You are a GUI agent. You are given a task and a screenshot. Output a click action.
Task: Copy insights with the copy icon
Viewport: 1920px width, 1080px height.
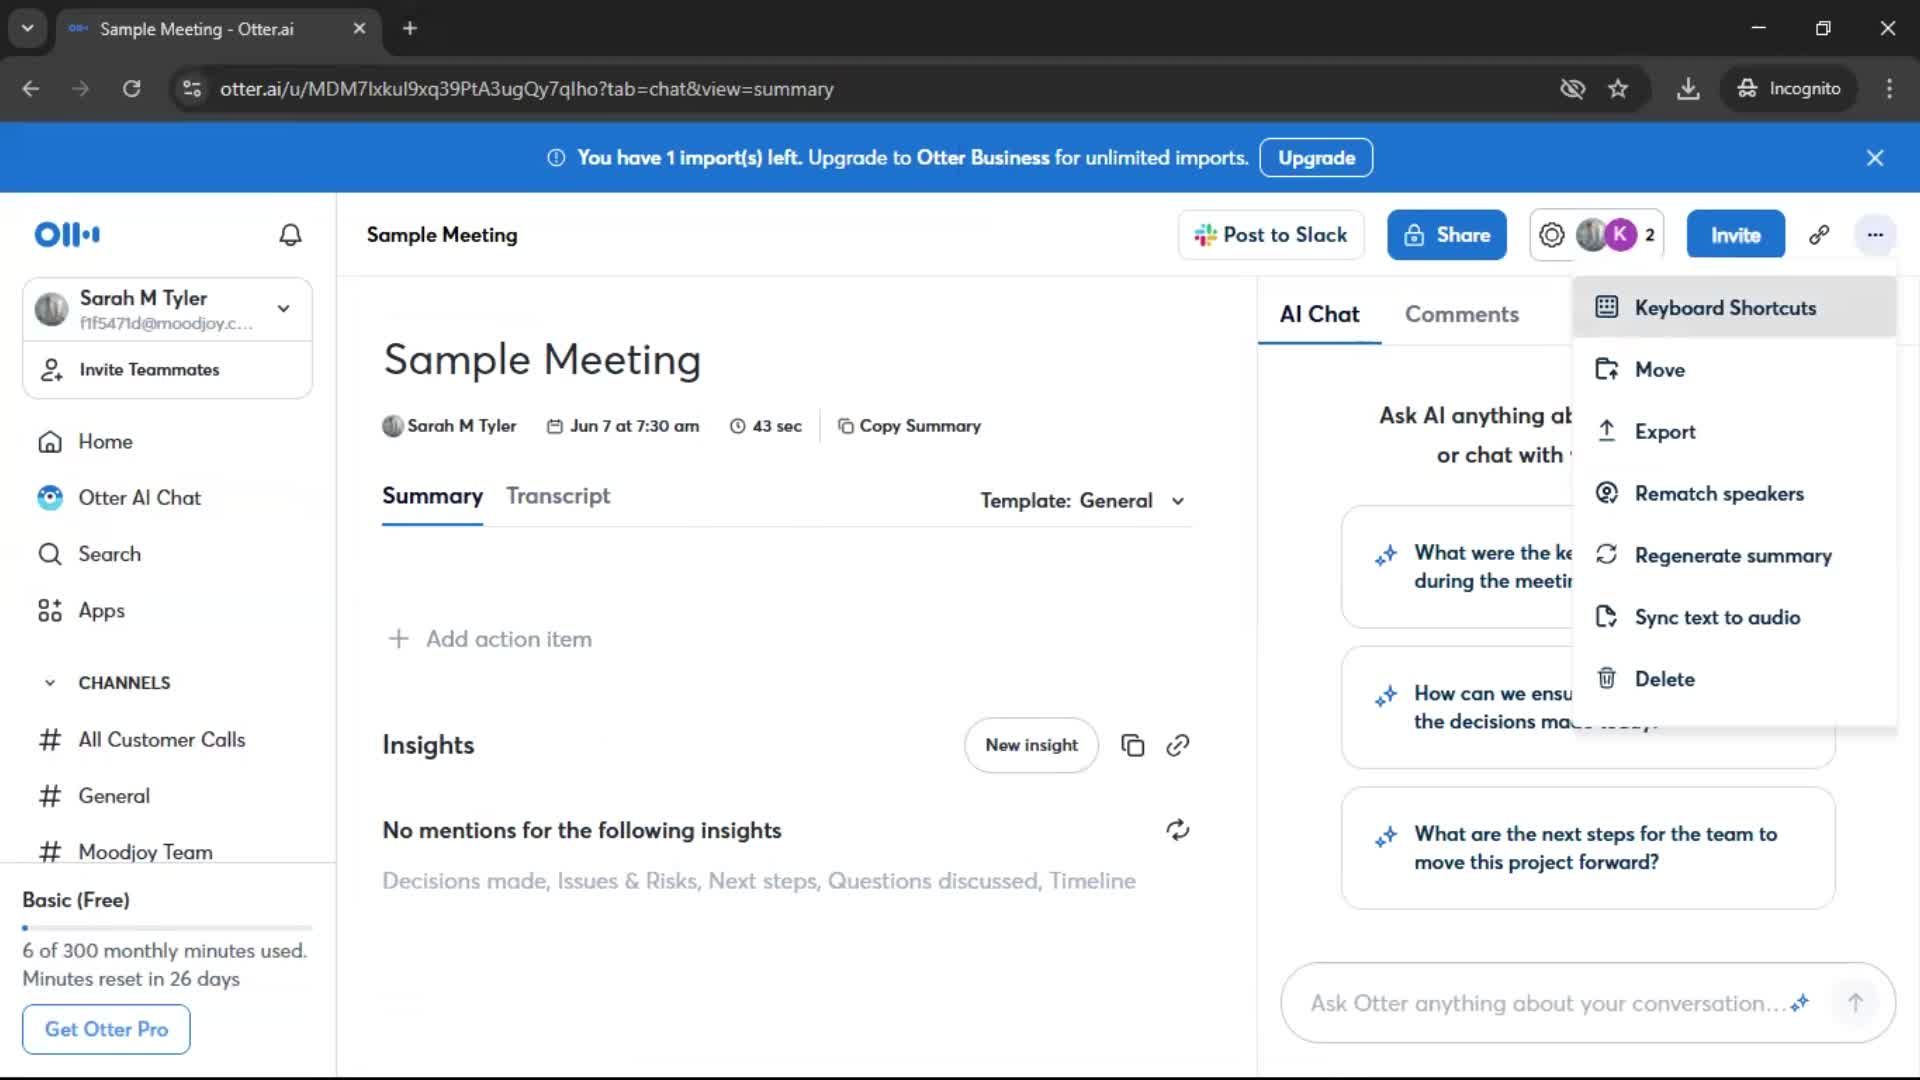click(x=1132, y=745)
